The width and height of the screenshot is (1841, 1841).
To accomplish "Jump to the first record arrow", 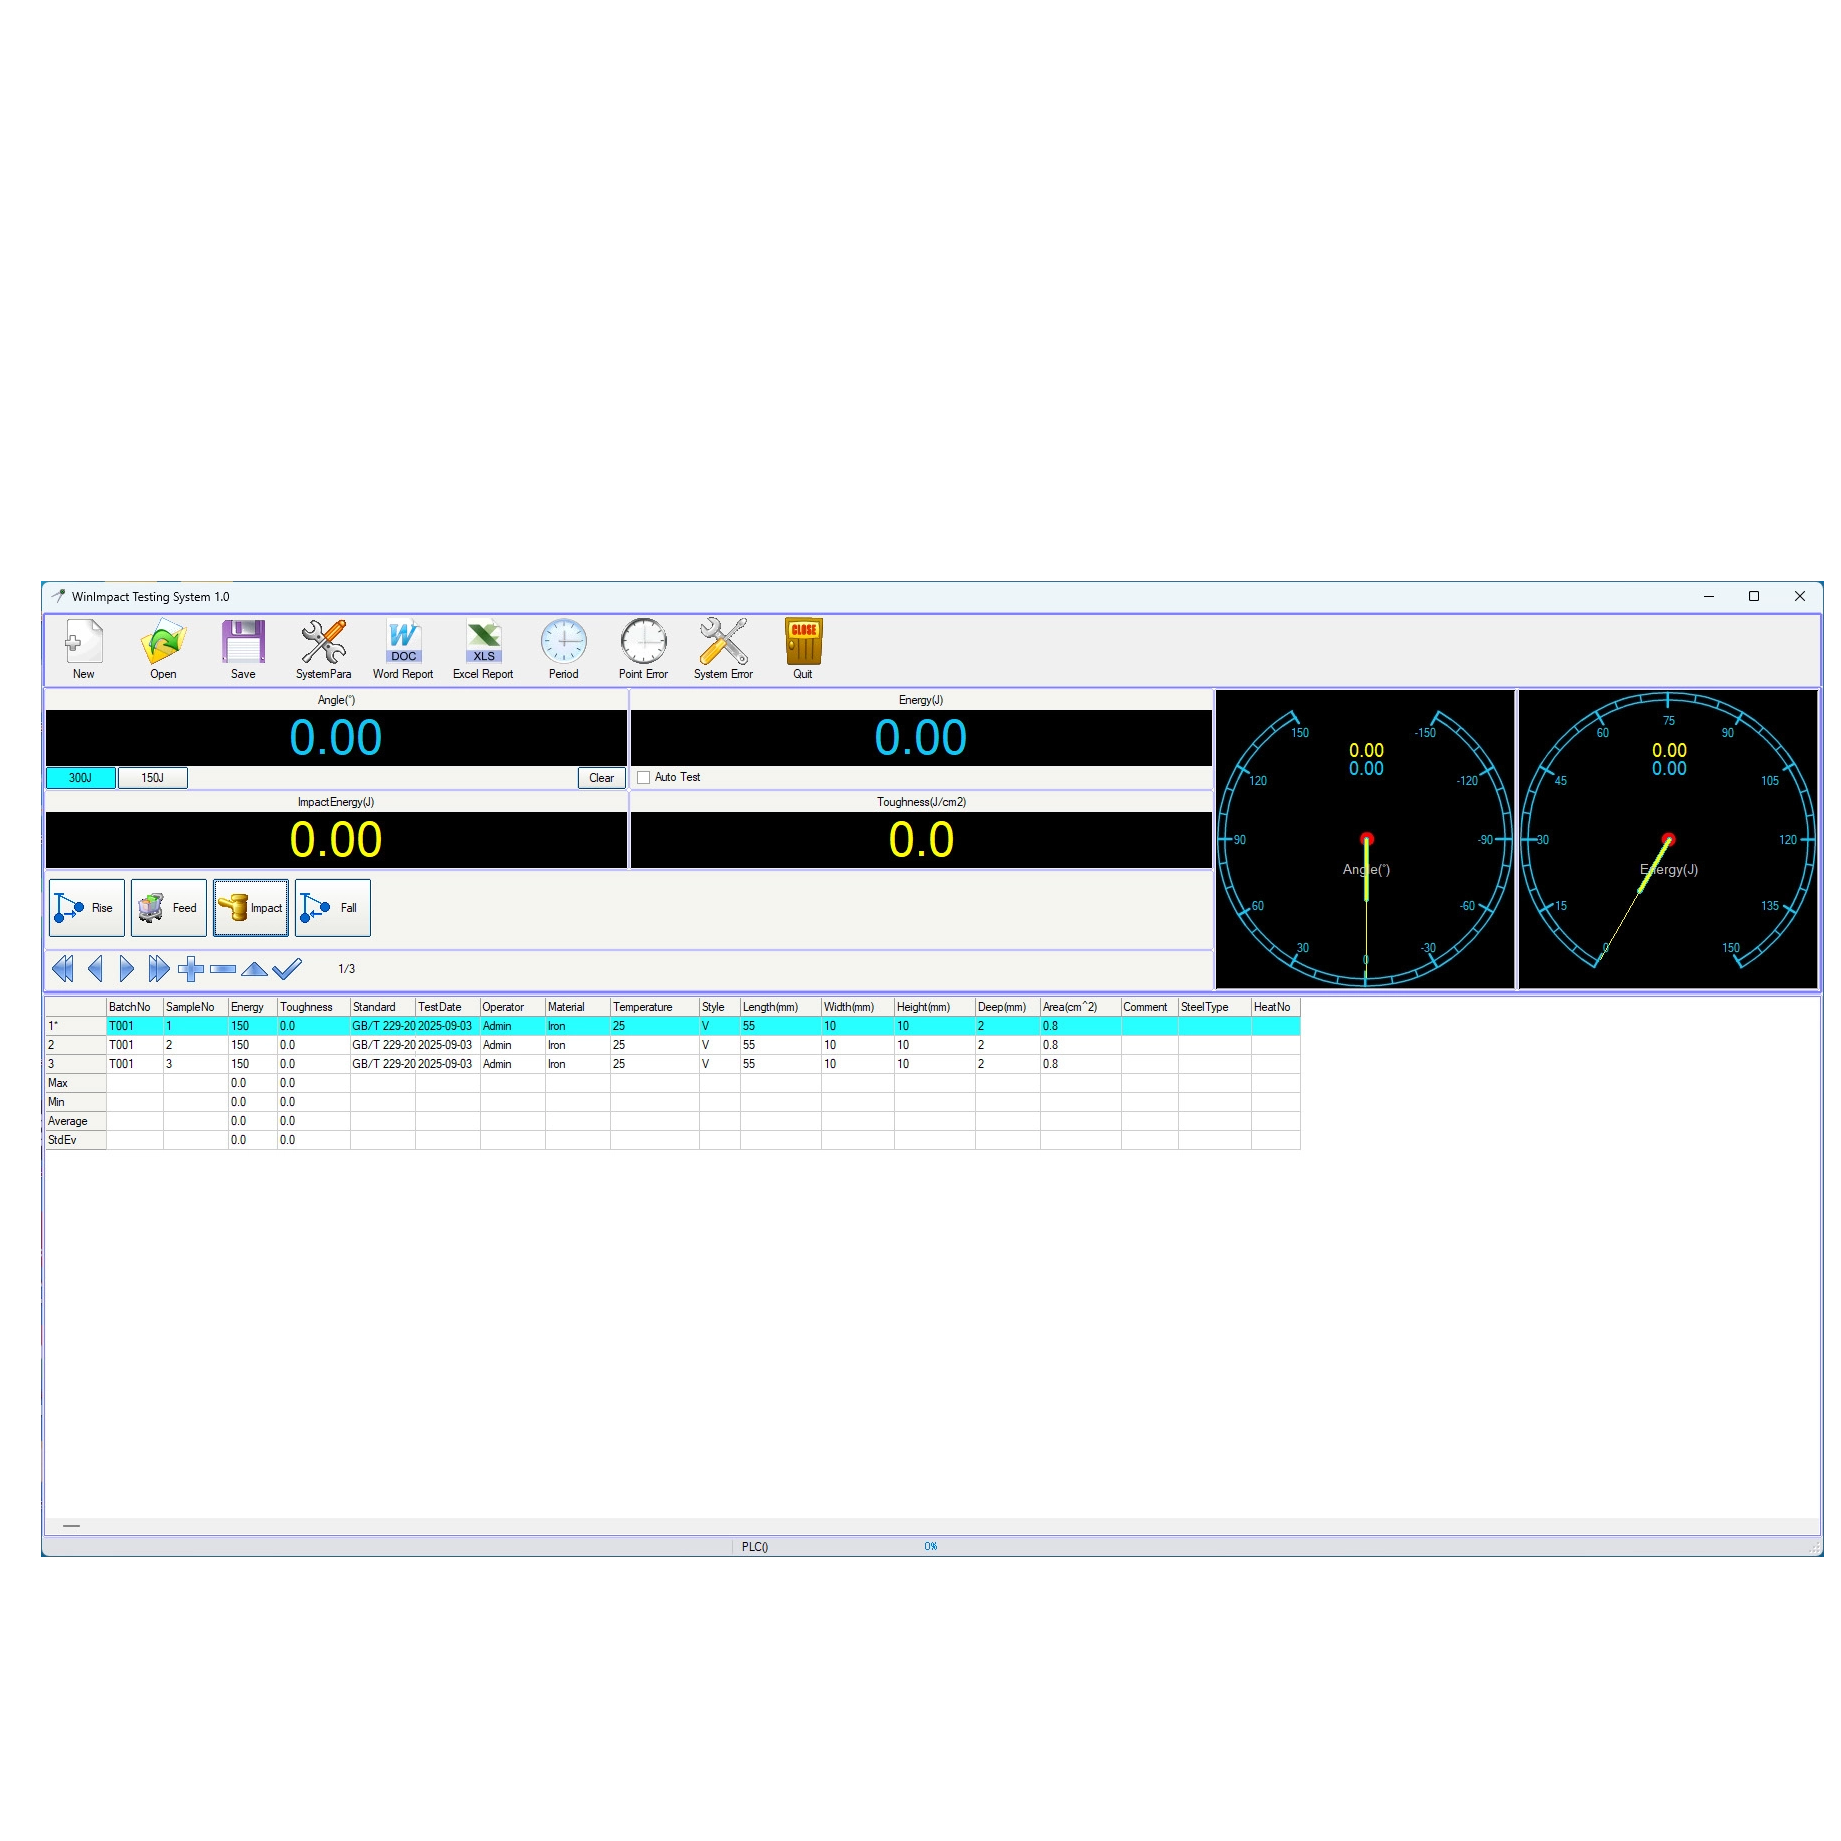I will click(x=62, y=969).
